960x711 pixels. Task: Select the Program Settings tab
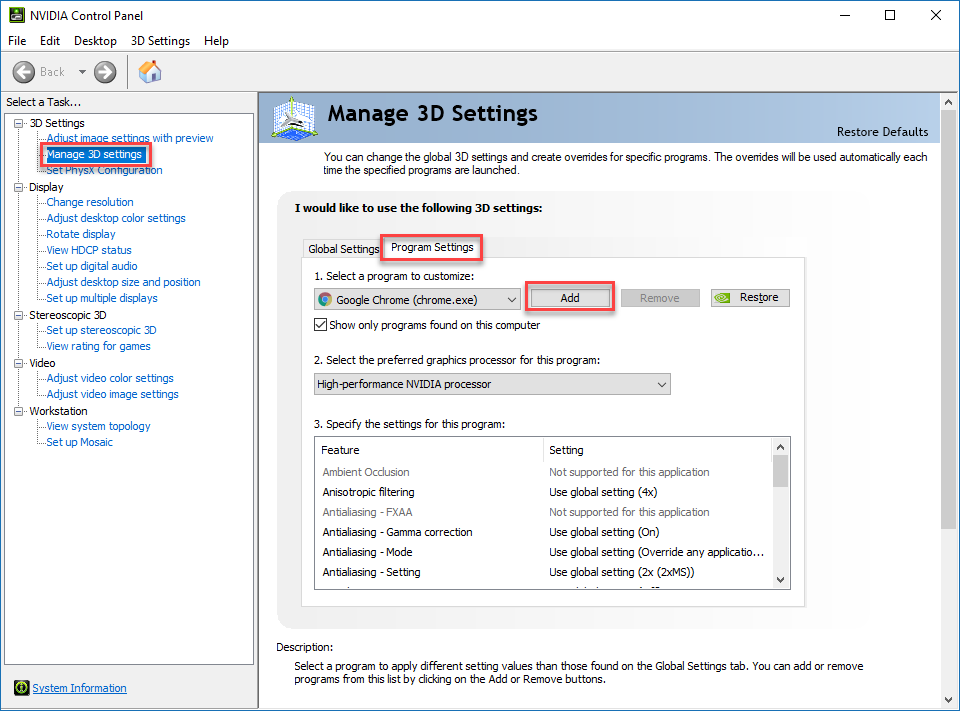(432, 247)
